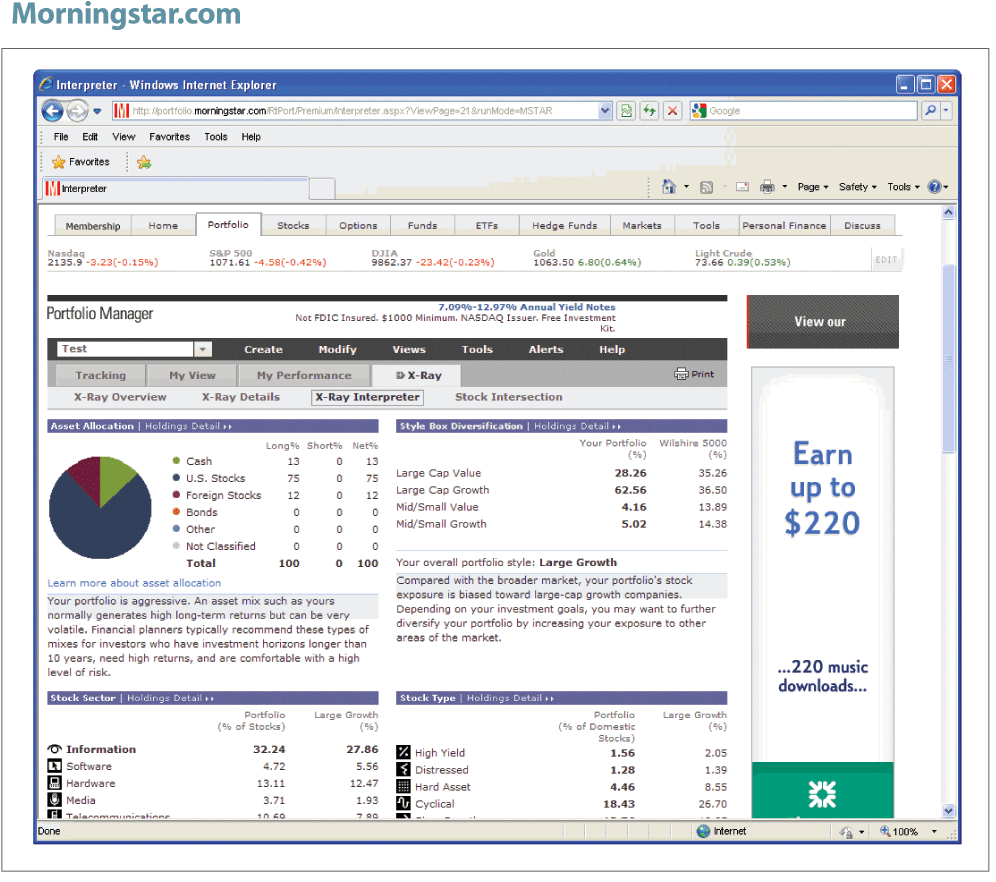The width and height of the screenshot is (996, 882).
Task: Expand the address bar URL dropdown
Action: click(x=605, y=111)
